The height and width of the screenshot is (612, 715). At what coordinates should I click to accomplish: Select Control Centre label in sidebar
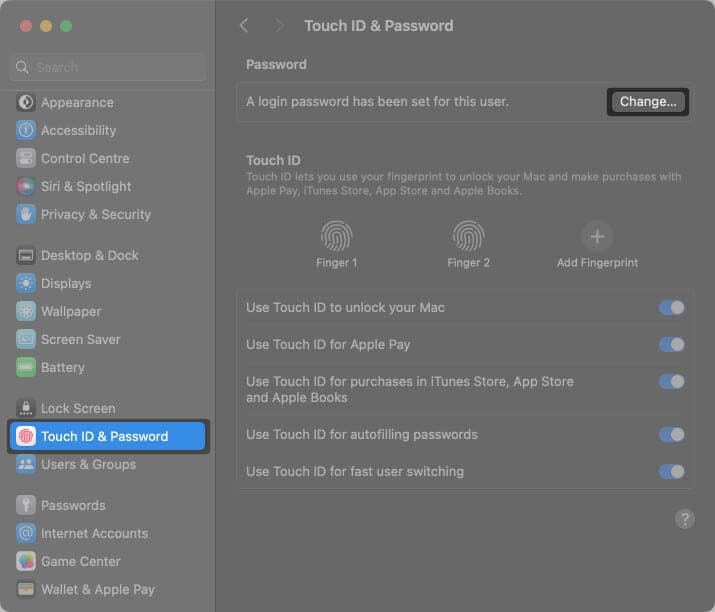pos(85,158)
